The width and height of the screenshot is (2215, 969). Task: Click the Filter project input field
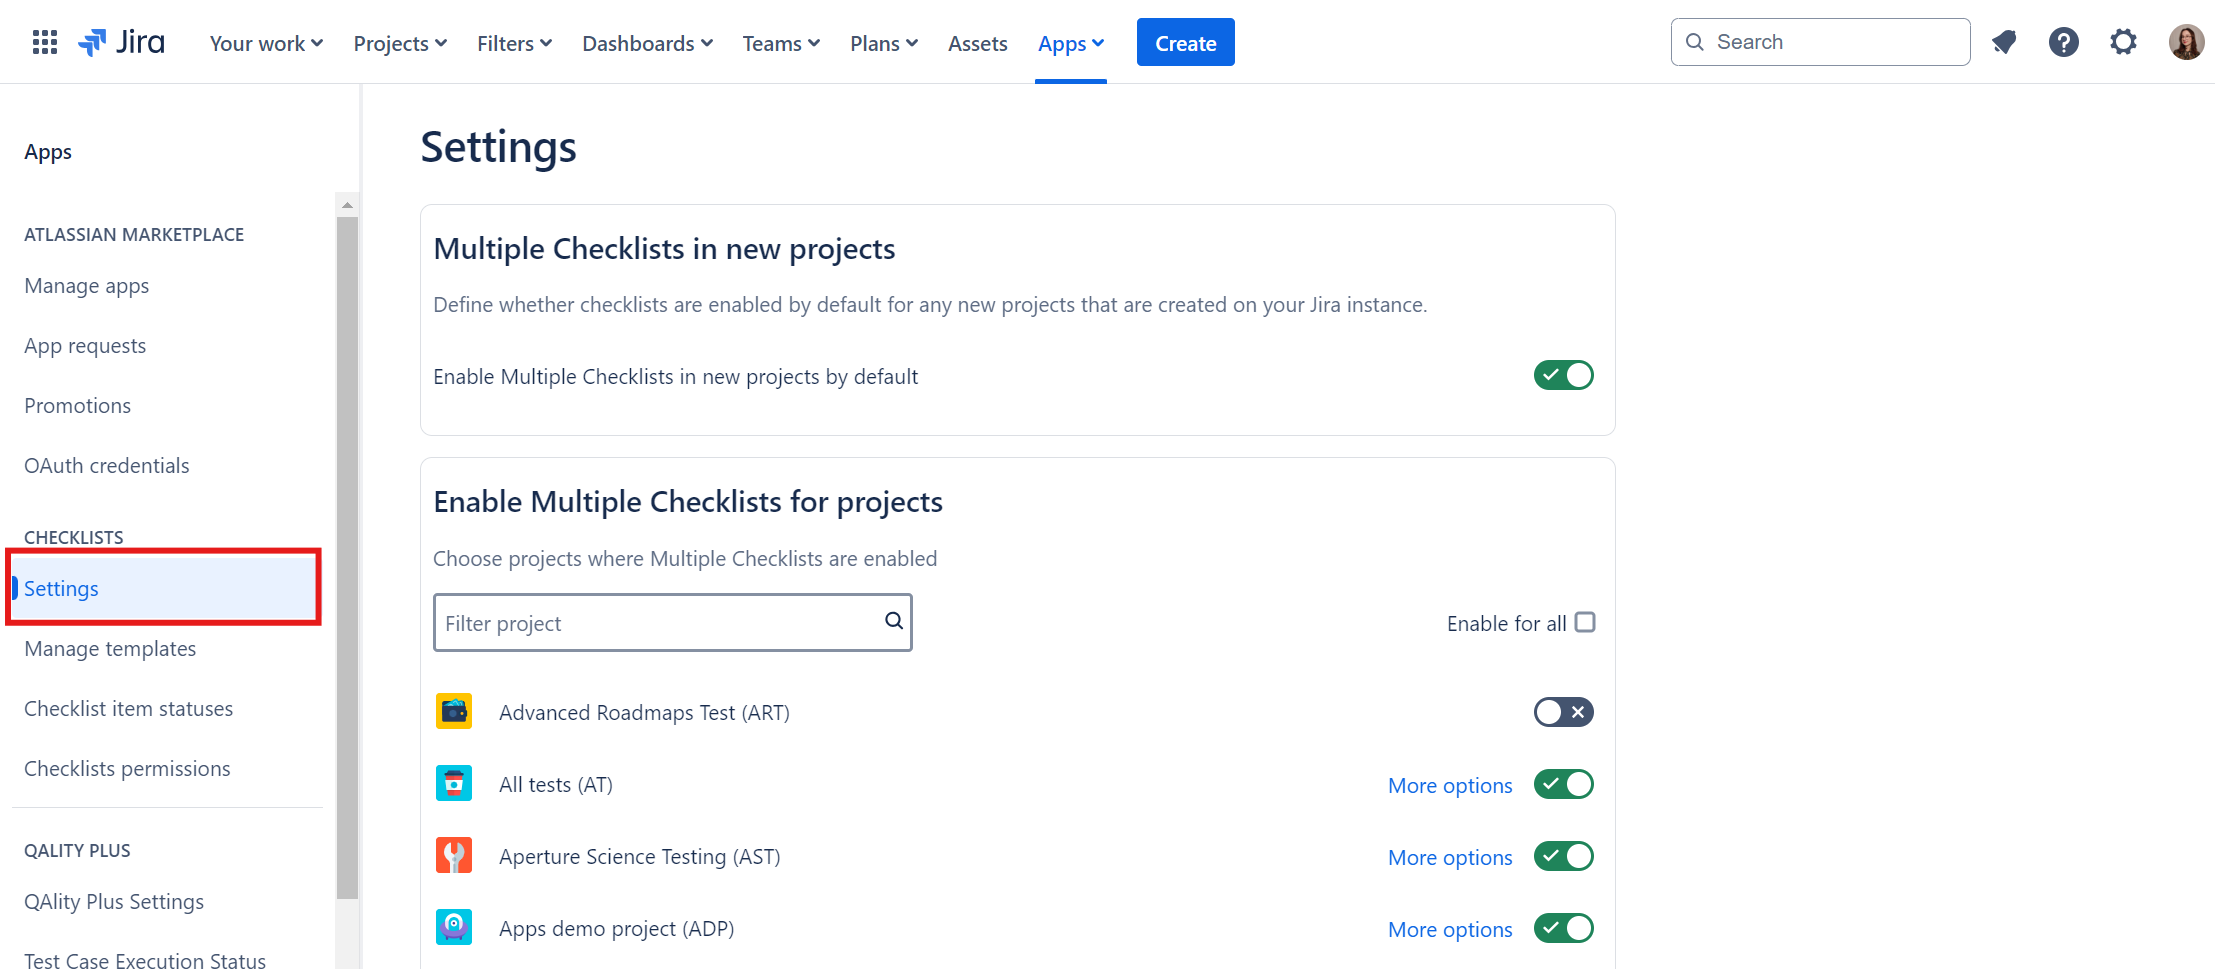[x=672, y=622]
